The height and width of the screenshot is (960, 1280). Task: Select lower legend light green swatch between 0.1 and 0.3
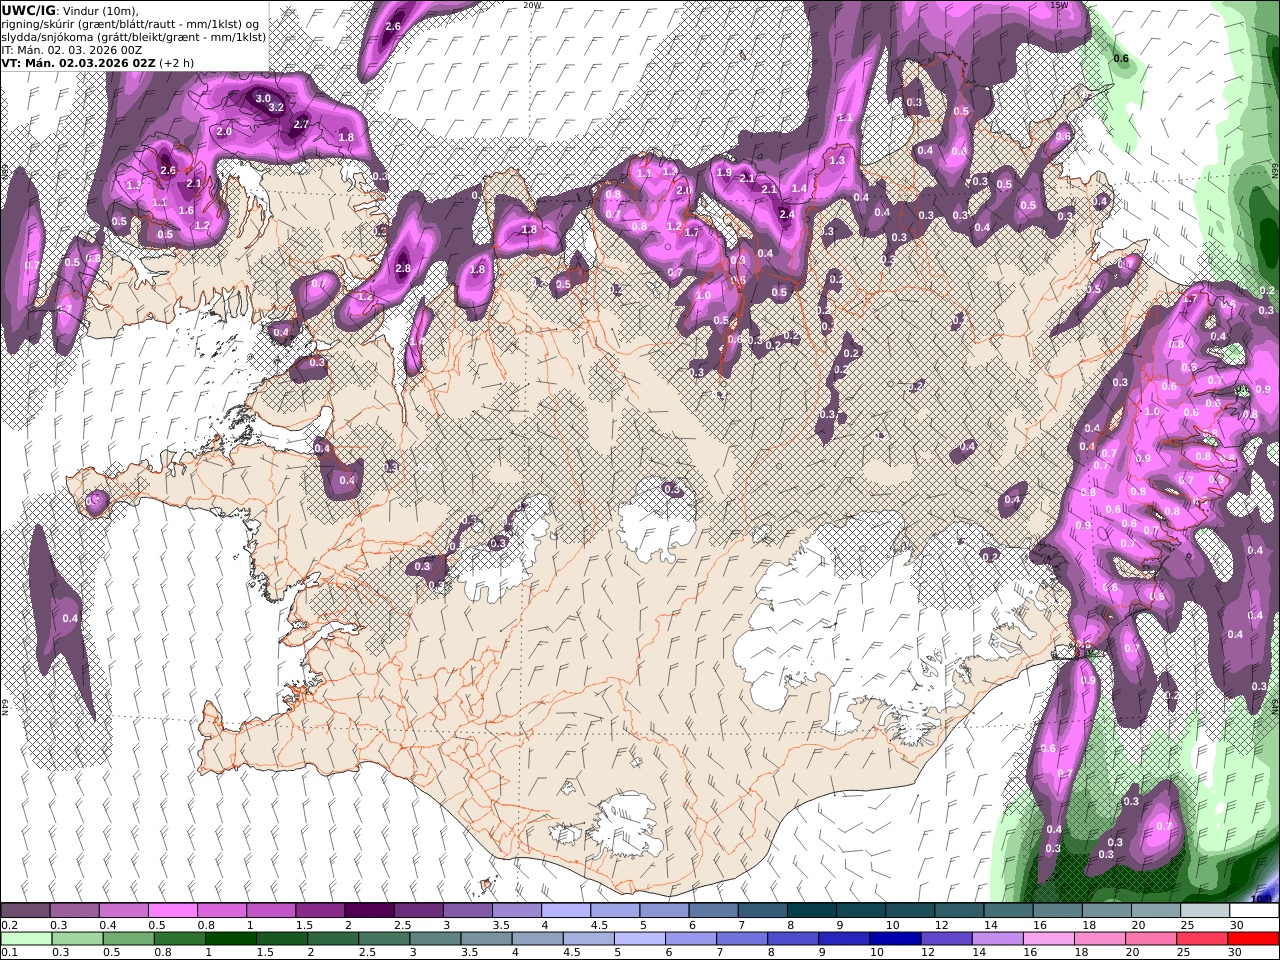[x=27, y=938]
